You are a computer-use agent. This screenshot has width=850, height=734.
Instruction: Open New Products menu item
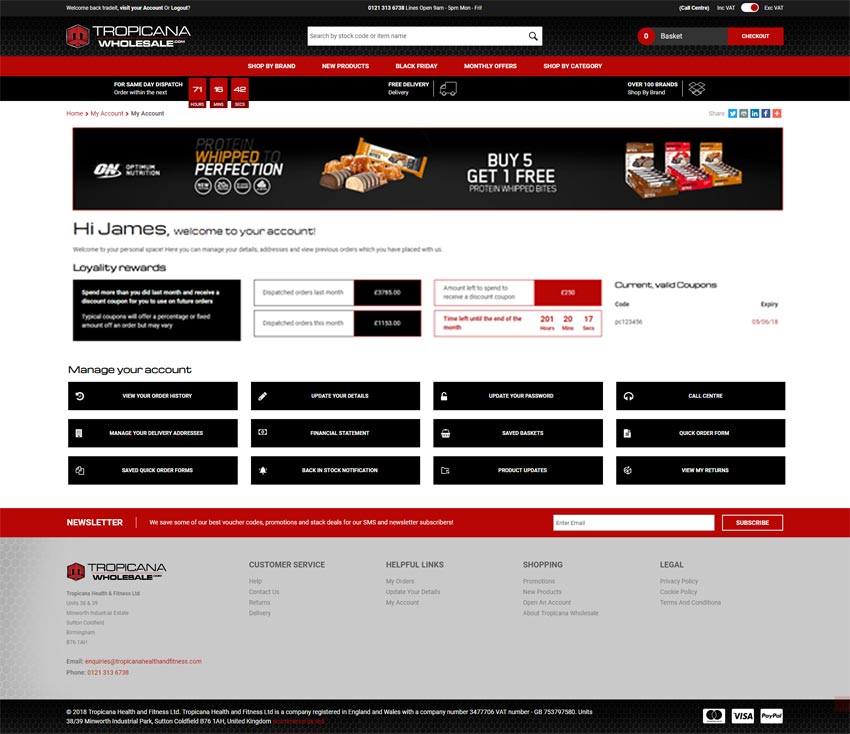point(345,66)
